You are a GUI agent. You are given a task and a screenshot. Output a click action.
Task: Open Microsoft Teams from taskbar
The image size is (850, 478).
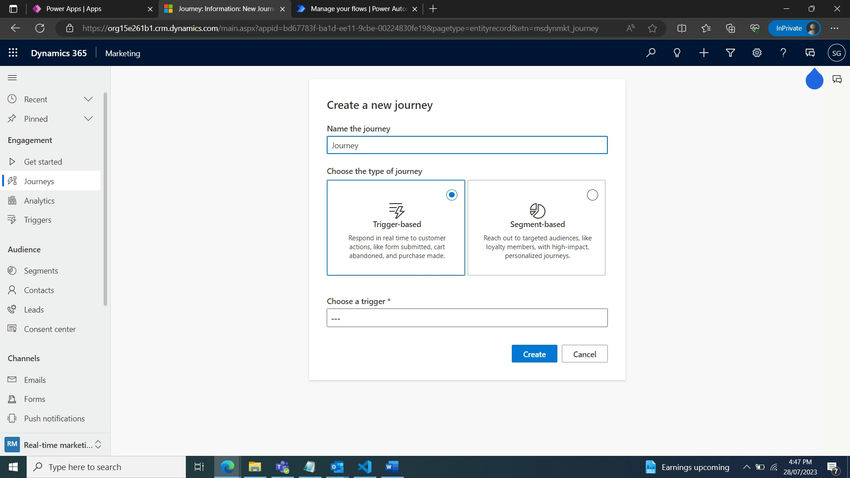point(282,467)
